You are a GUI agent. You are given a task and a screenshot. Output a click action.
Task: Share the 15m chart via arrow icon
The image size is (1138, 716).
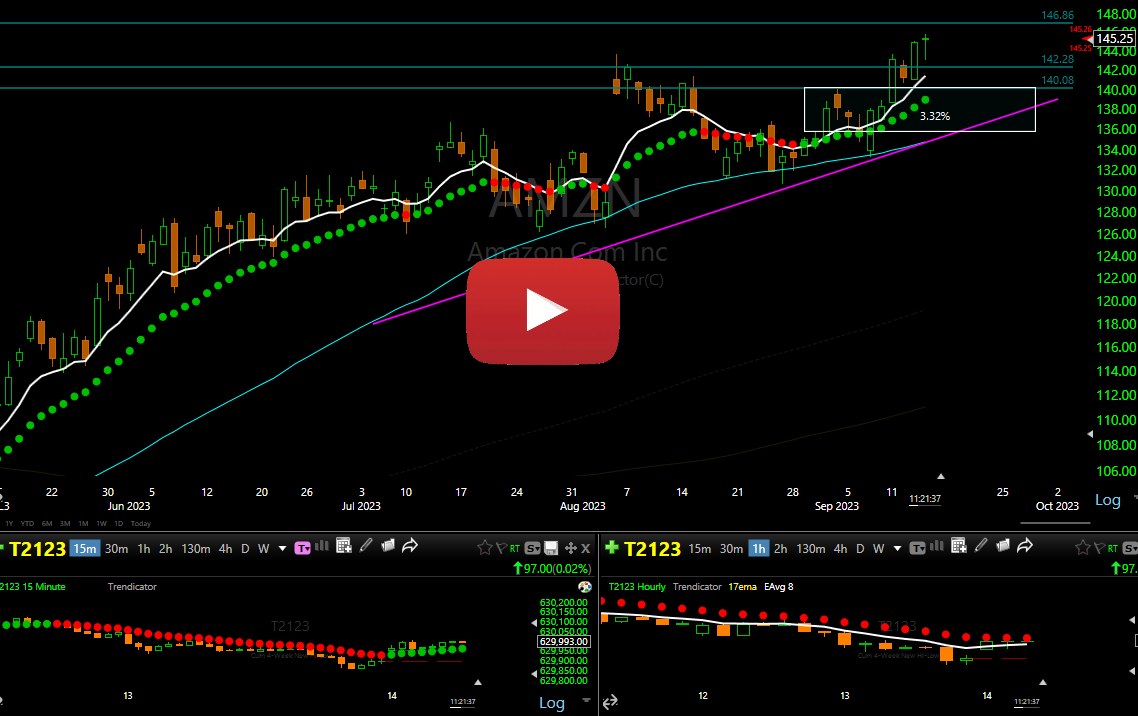[410, 546]
